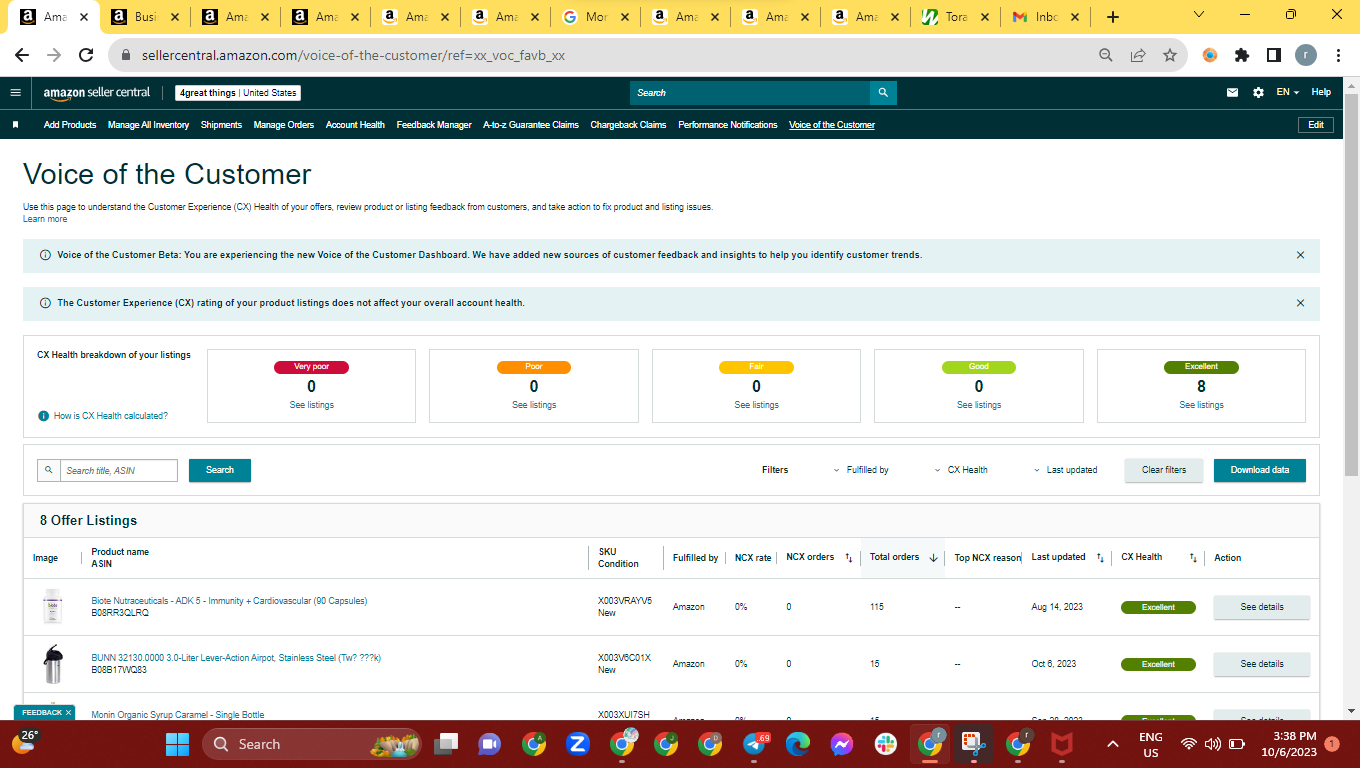
Task: Open the Biote Nutraceuticals ADK 5 product link
Action: coord(229,601)
